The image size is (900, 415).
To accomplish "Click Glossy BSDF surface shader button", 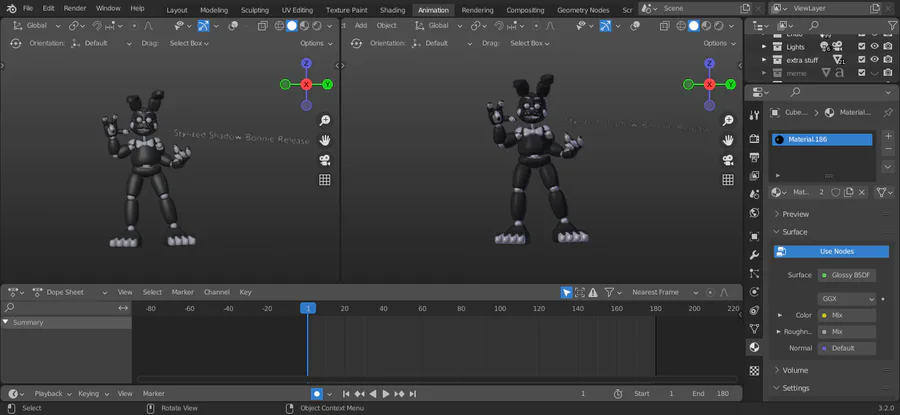I will [847, 275].
